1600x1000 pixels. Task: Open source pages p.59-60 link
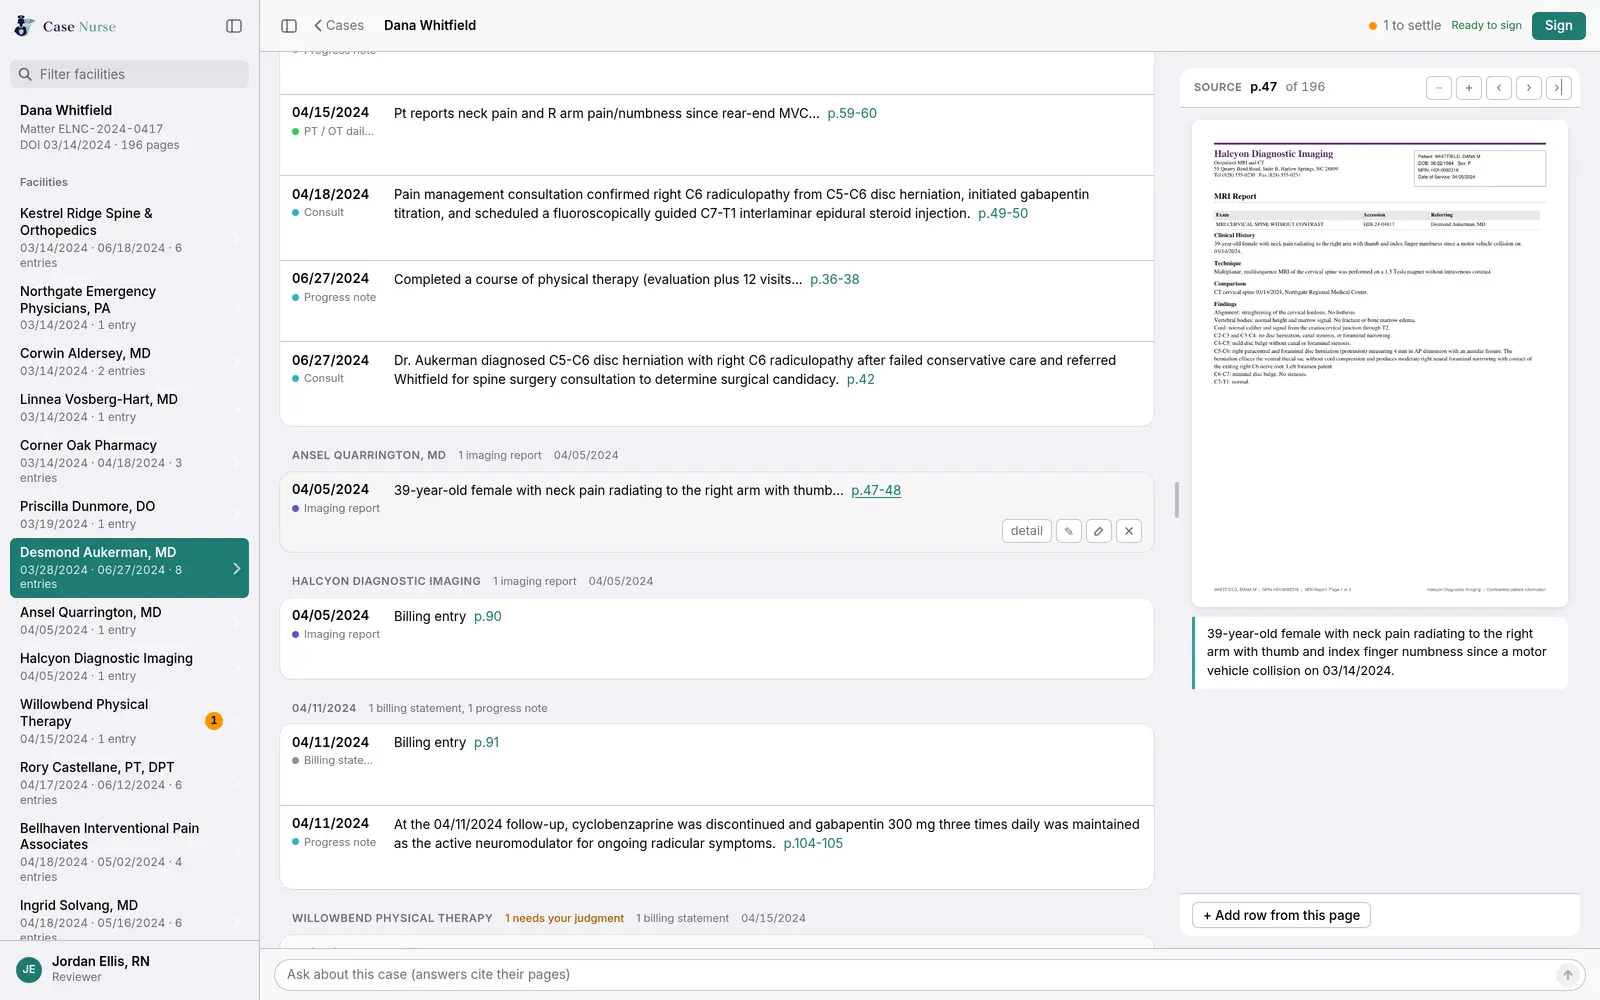(x=852, y=114)
